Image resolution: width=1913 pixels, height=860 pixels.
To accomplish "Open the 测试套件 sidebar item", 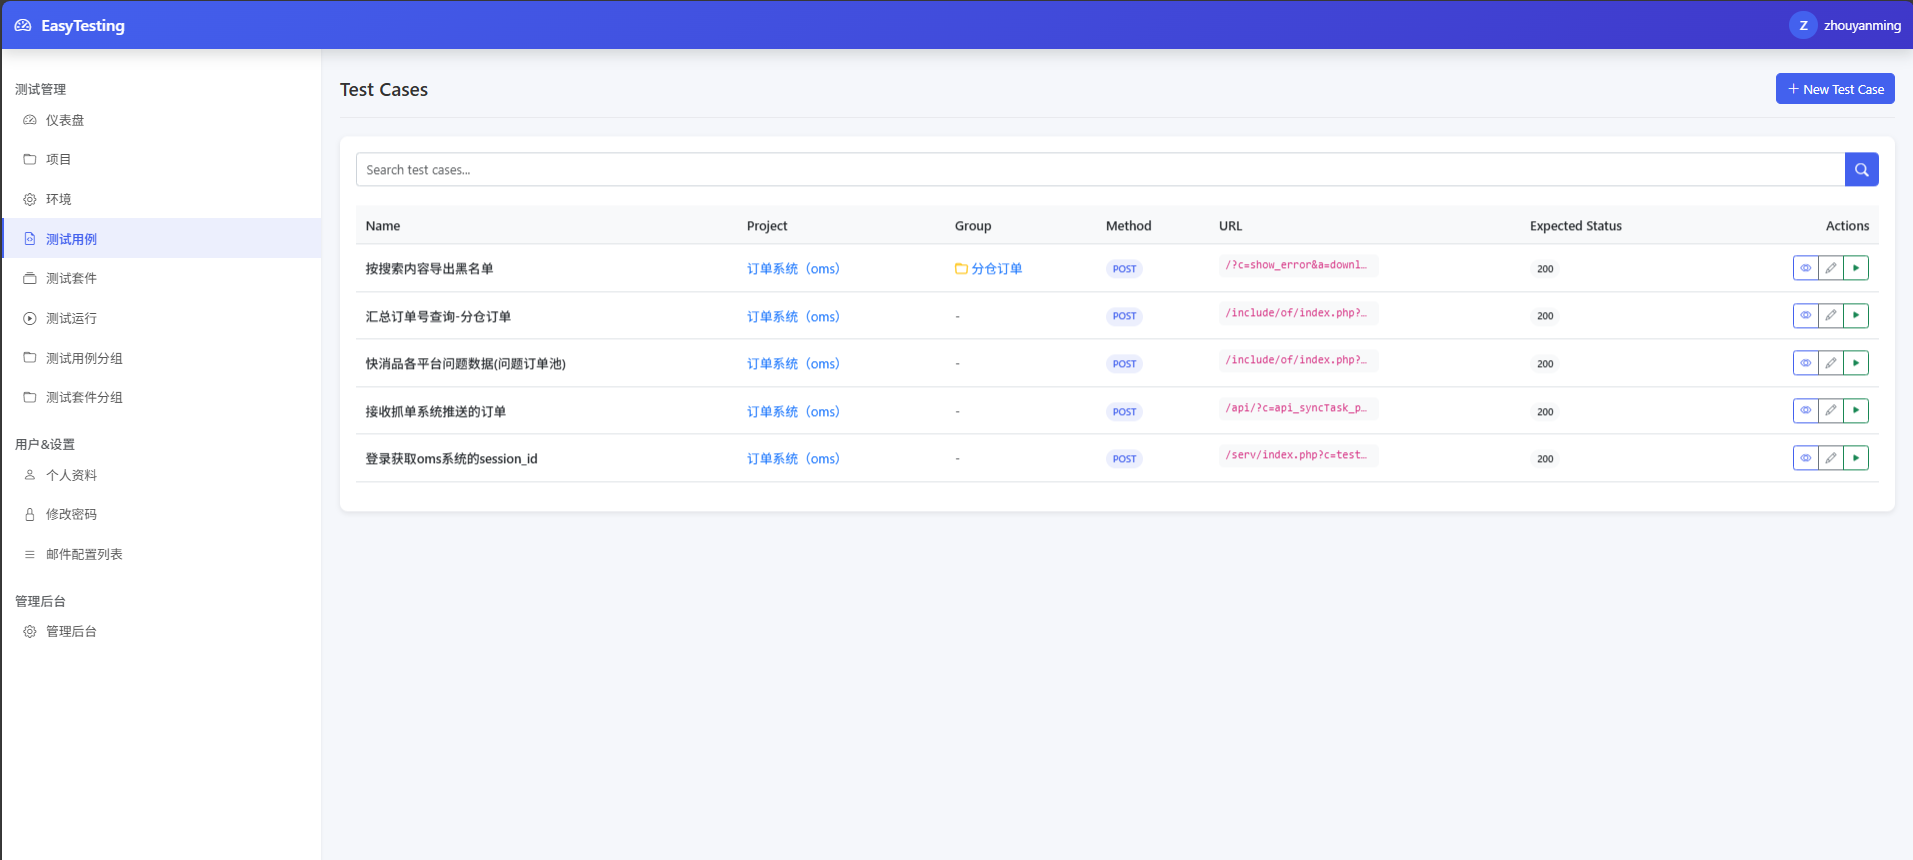I will [161, 278].
